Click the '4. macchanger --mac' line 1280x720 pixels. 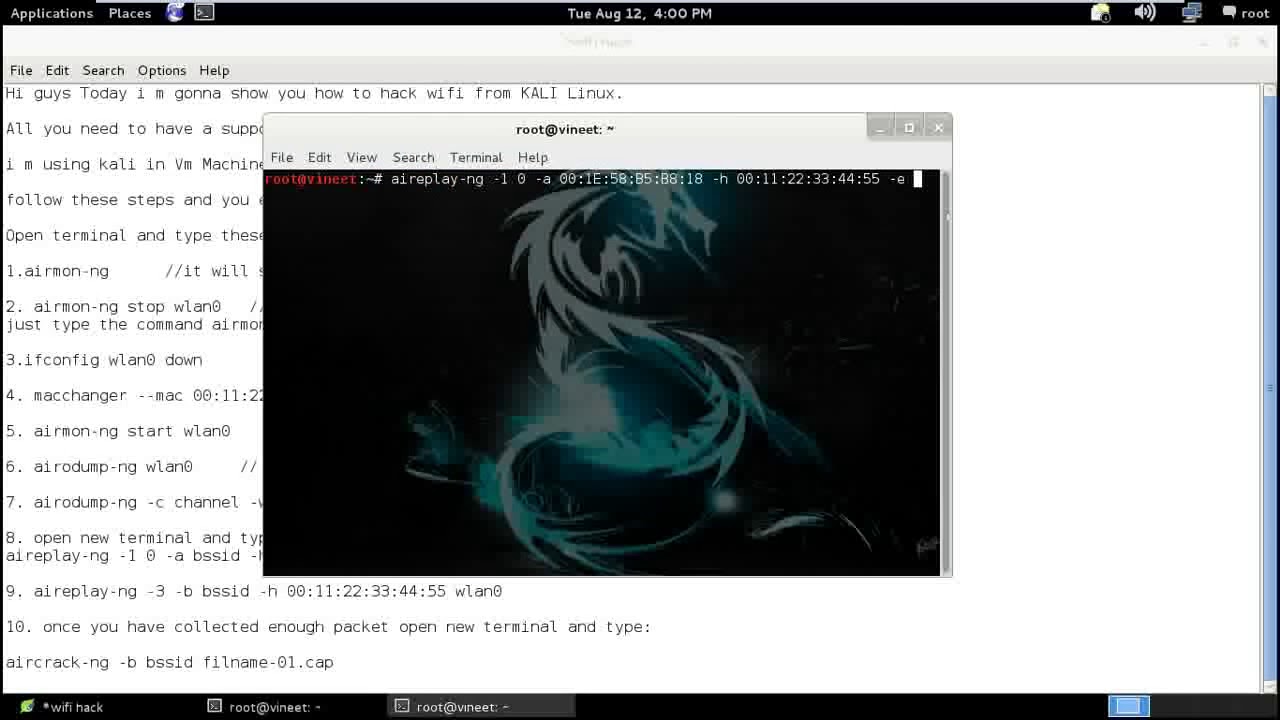coord(134,396)
